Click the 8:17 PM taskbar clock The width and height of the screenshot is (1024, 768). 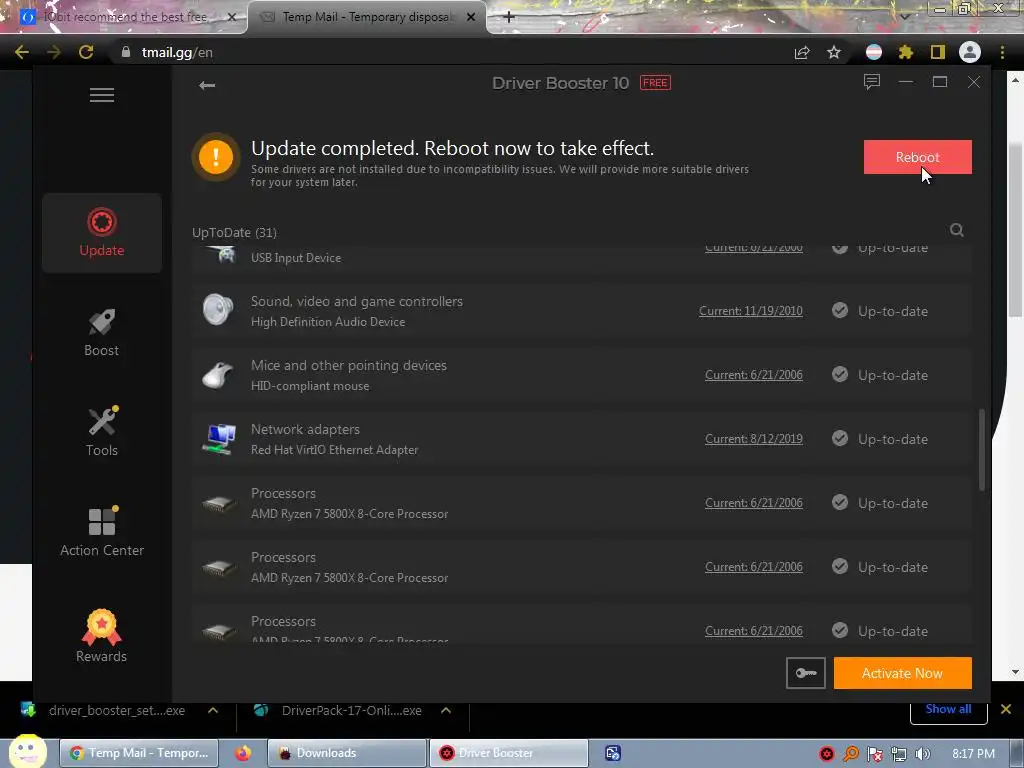coord(974,754)
